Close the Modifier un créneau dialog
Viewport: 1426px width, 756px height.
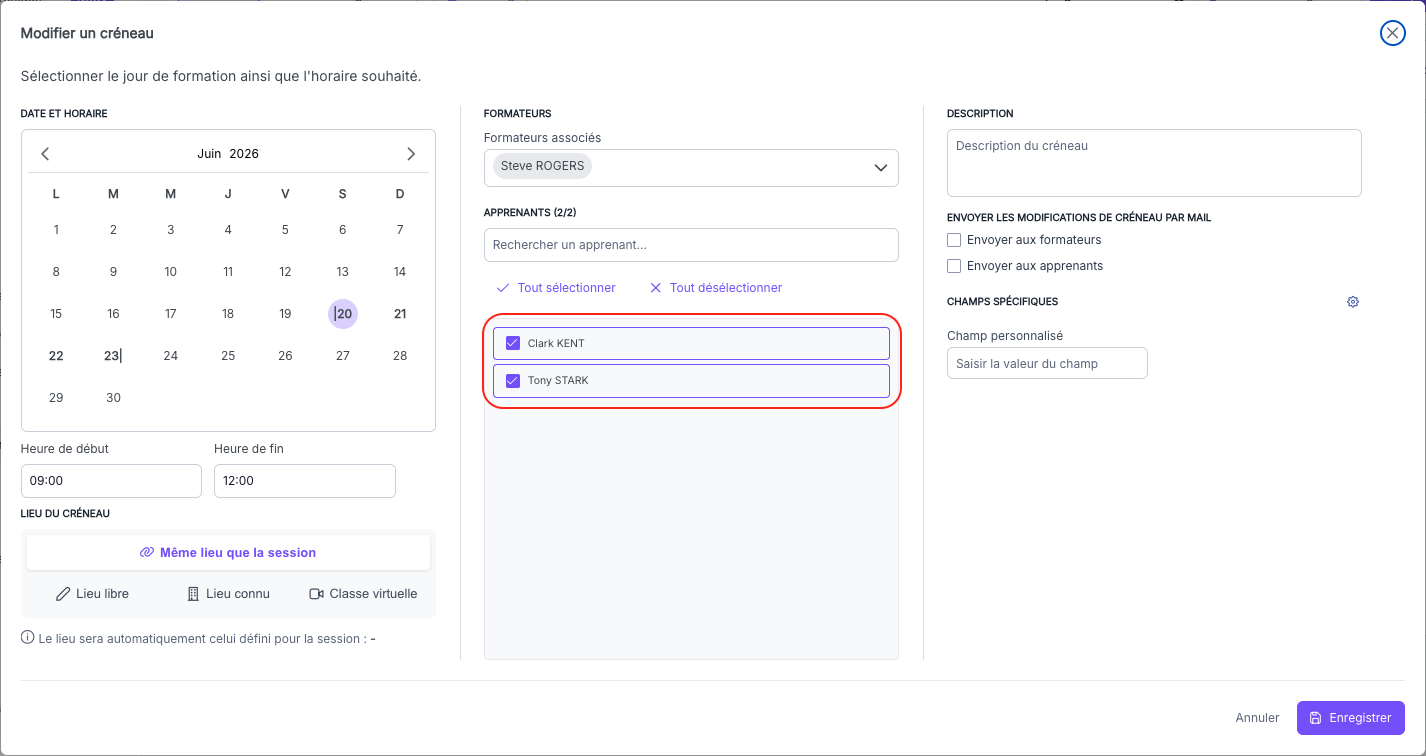coord(1392,33)
